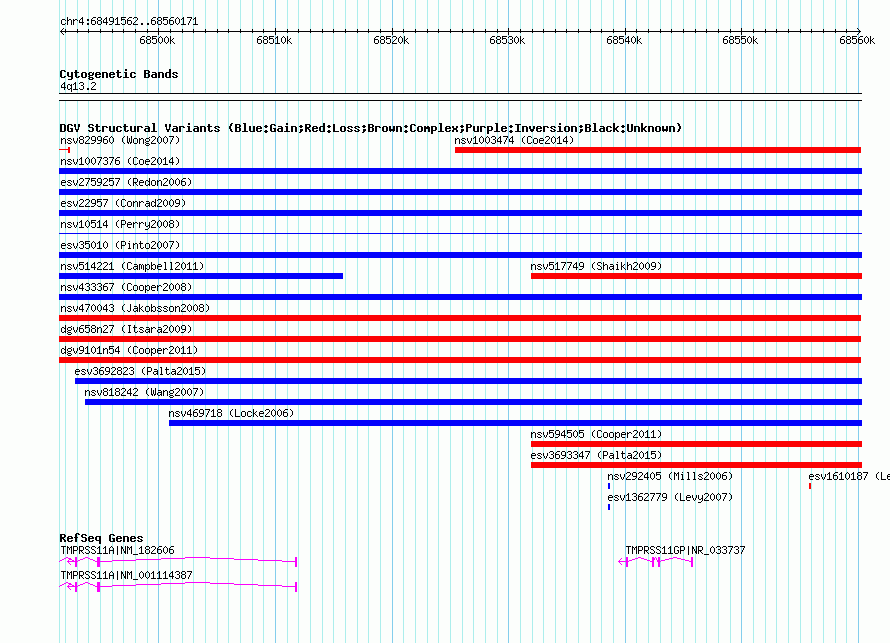Screen dimensions: 890x643
Task: Click the esv3693347 (Palta2015) red bar
Action: click(696, 465)
